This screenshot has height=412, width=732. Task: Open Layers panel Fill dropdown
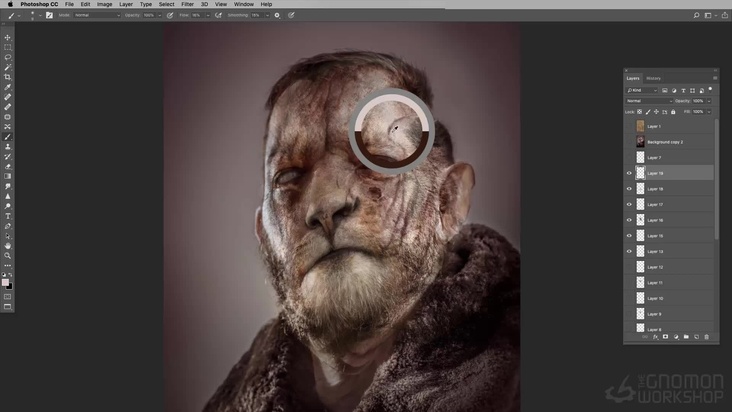coord(709,112)
